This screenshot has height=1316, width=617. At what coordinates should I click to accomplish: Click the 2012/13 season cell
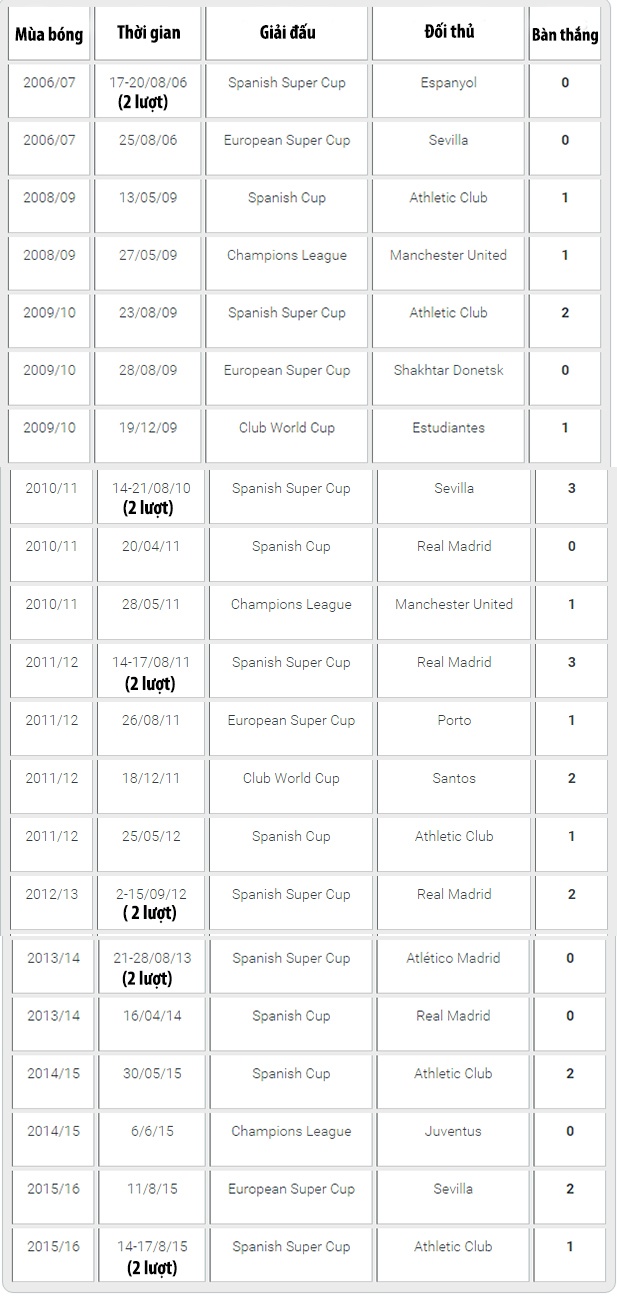(51, 894)
